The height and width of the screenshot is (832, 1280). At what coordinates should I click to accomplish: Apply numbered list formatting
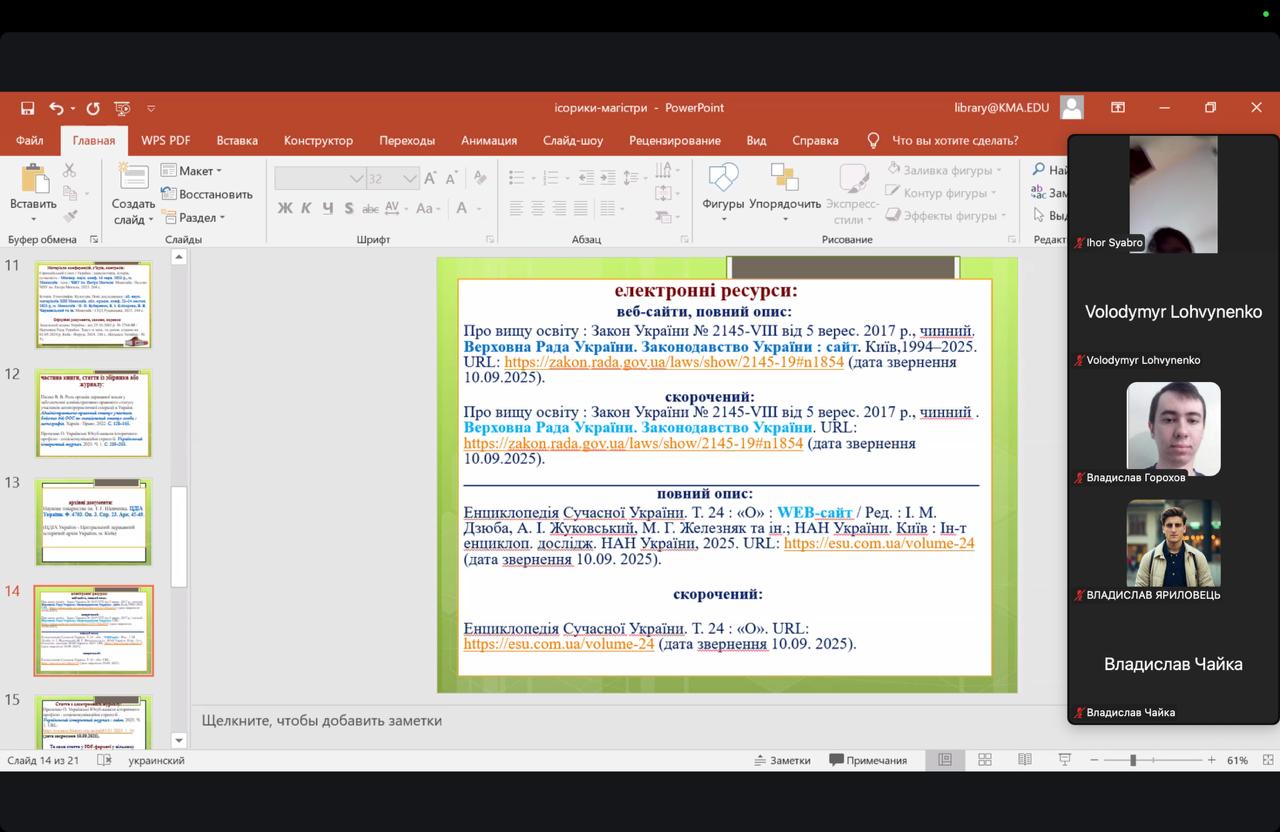click(550, 178)
